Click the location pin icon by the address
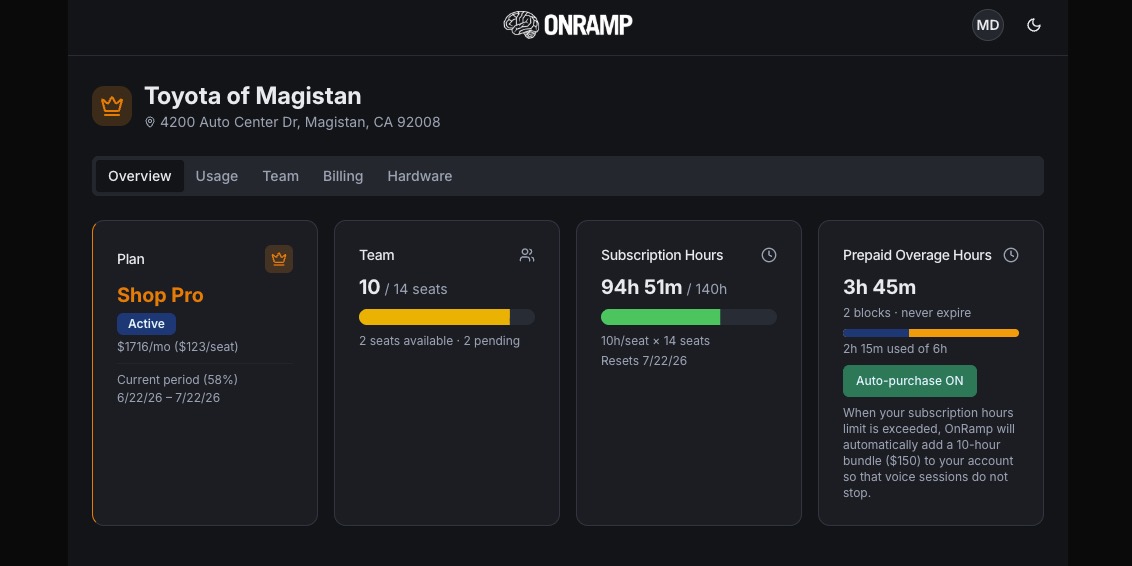This screenshot has width=1132, height=566. [x=150, y=122]
